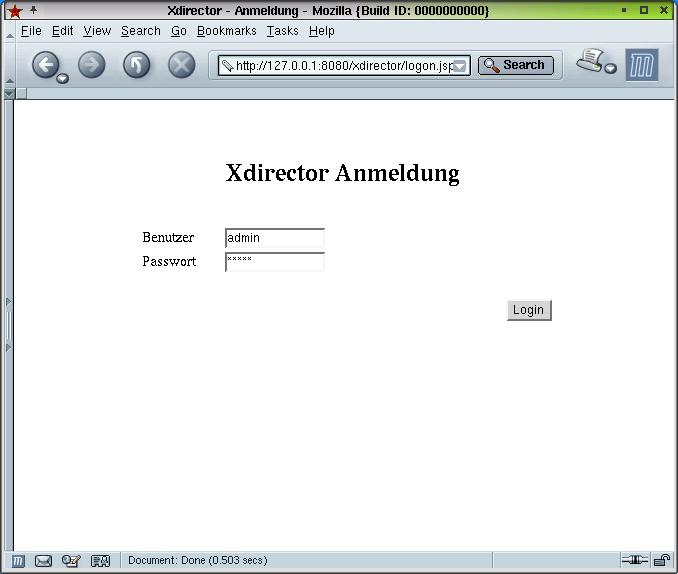Collapse the navigation toolbar grippy

click(x=10, y=65)
